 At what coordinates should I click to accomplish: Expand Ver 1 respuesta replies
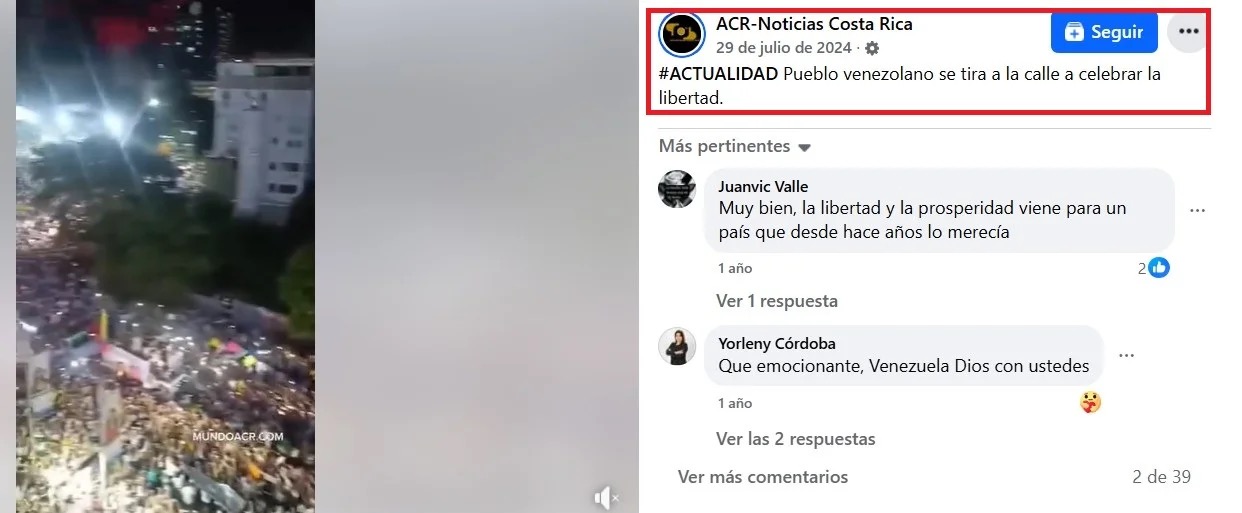777,301
